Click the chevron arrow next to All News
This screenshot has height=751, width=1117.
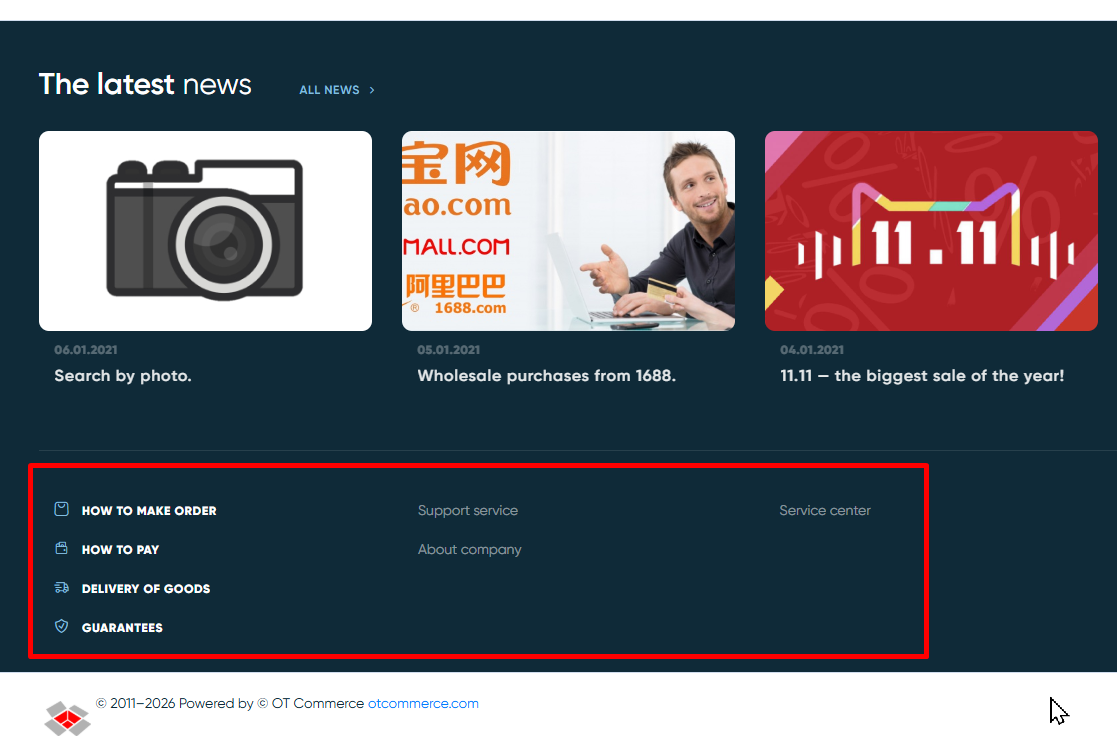(x=372, y=90)
